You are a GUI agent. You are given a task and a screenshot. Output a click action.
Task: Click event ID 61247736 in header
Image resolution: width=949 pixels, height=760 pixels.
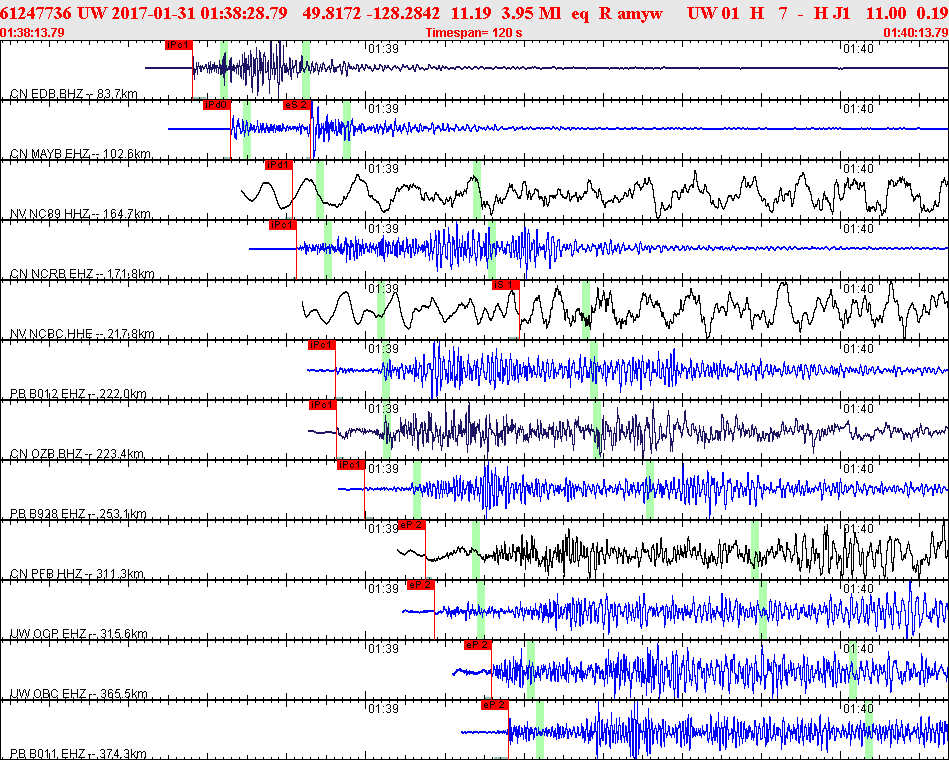click(x=36, y=13)
